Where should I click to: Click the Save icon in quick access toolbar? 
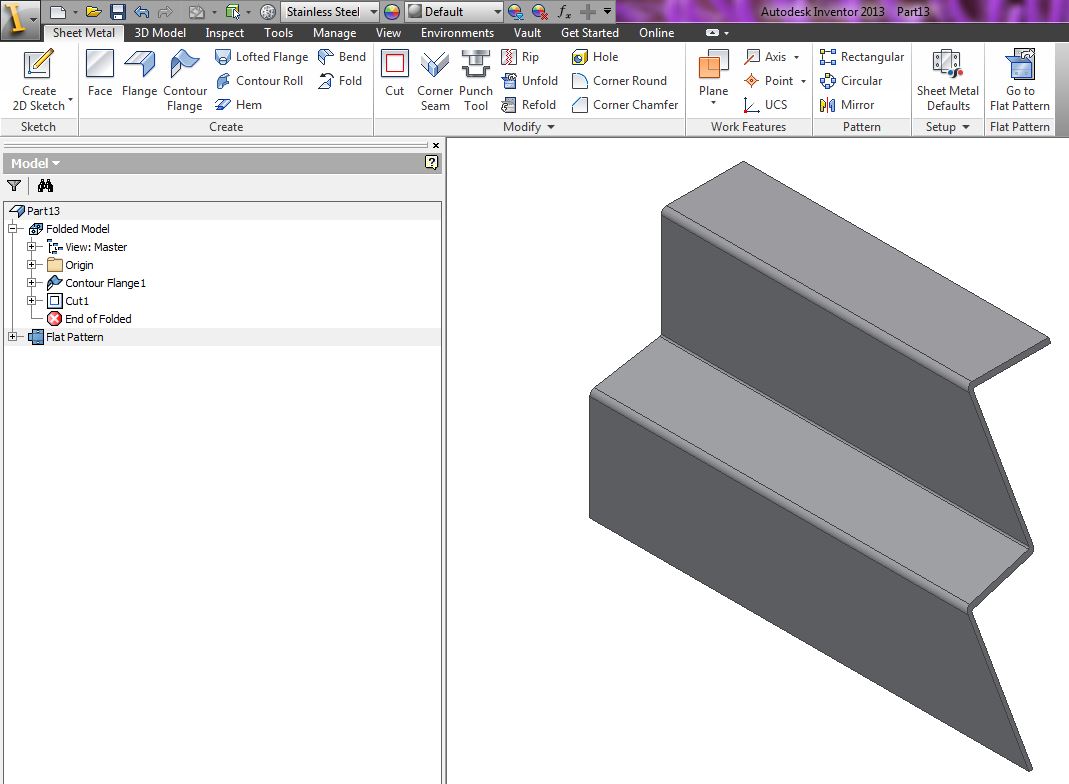tap(118, 12)
